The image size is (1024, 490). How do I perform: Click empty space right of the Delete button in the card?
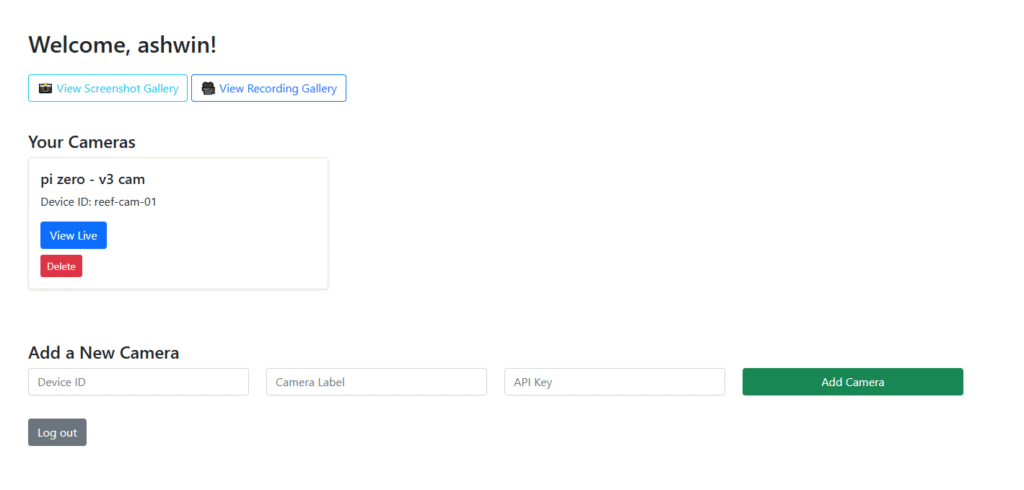[200, 266]
